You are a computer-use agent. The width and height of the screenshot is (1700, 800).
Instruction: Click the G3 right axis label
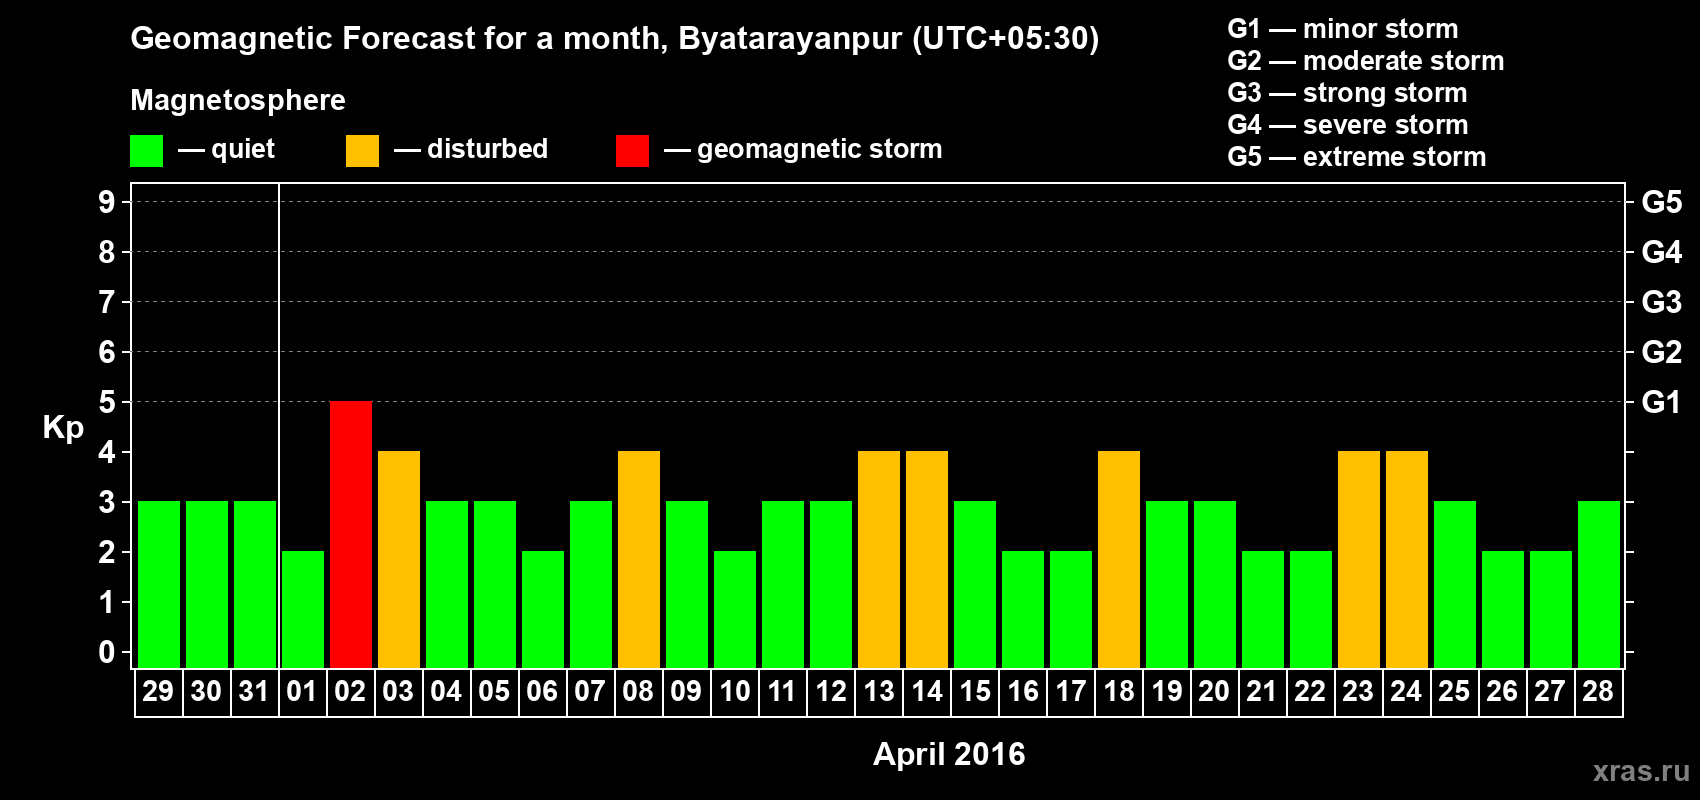tap(1662, 302)
